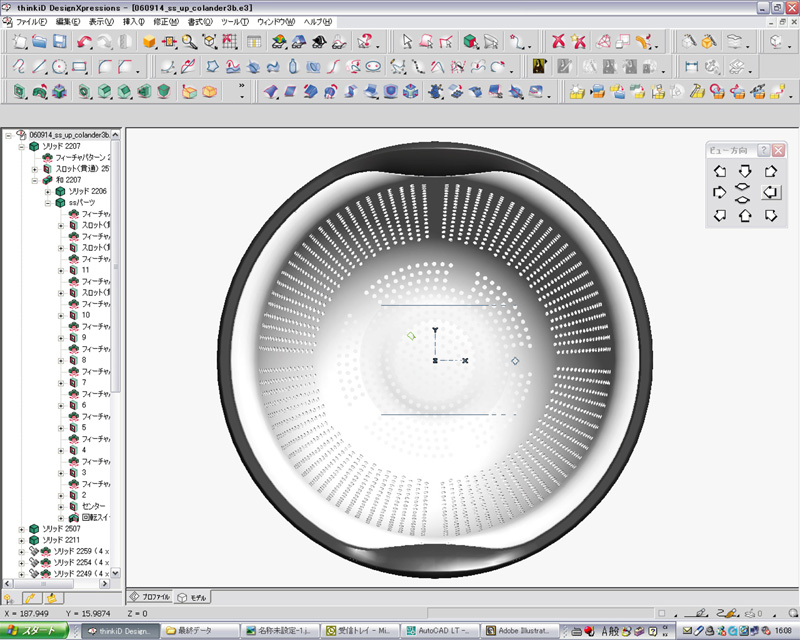Image resolution: width=800 pixels, height=640 pixels.
Task: Select the zoom magnifier tool
Action: tap(189, 42)
